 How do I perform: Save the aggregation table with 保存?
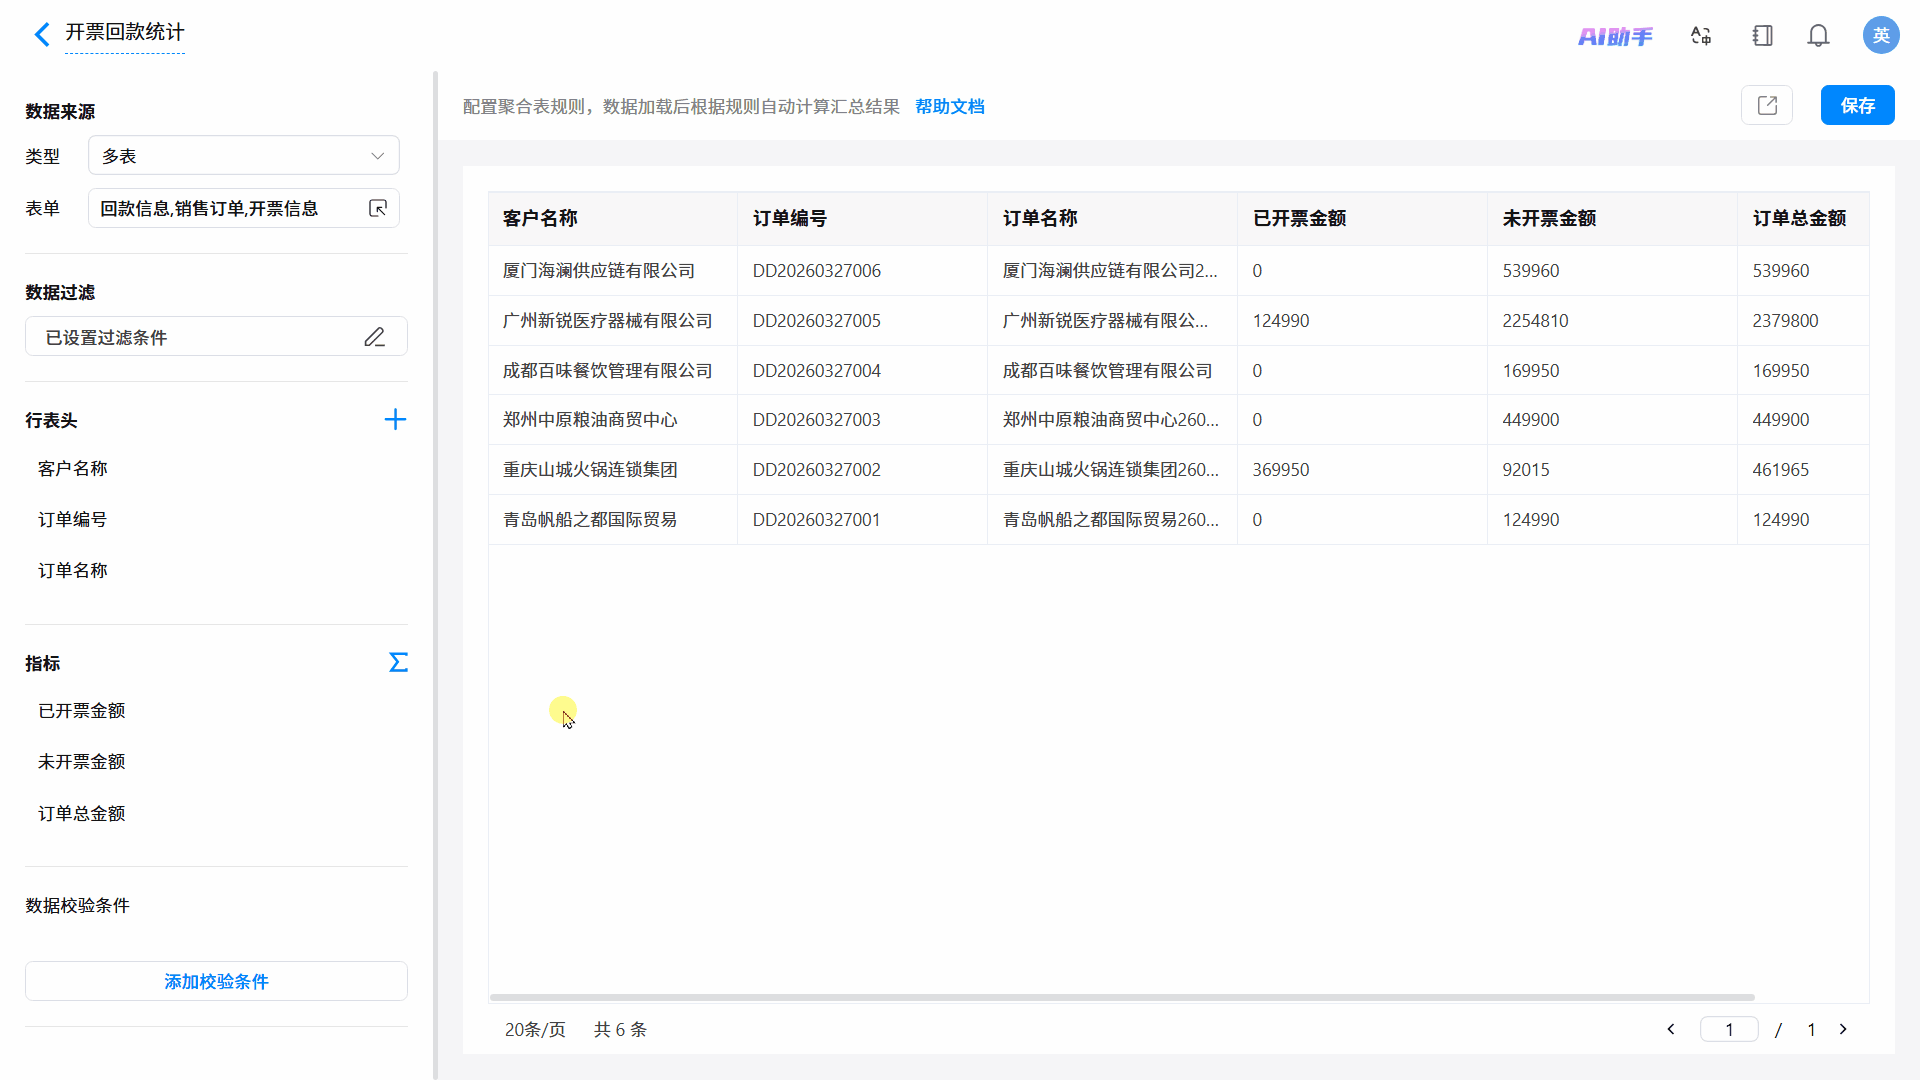pos(1857,105)
